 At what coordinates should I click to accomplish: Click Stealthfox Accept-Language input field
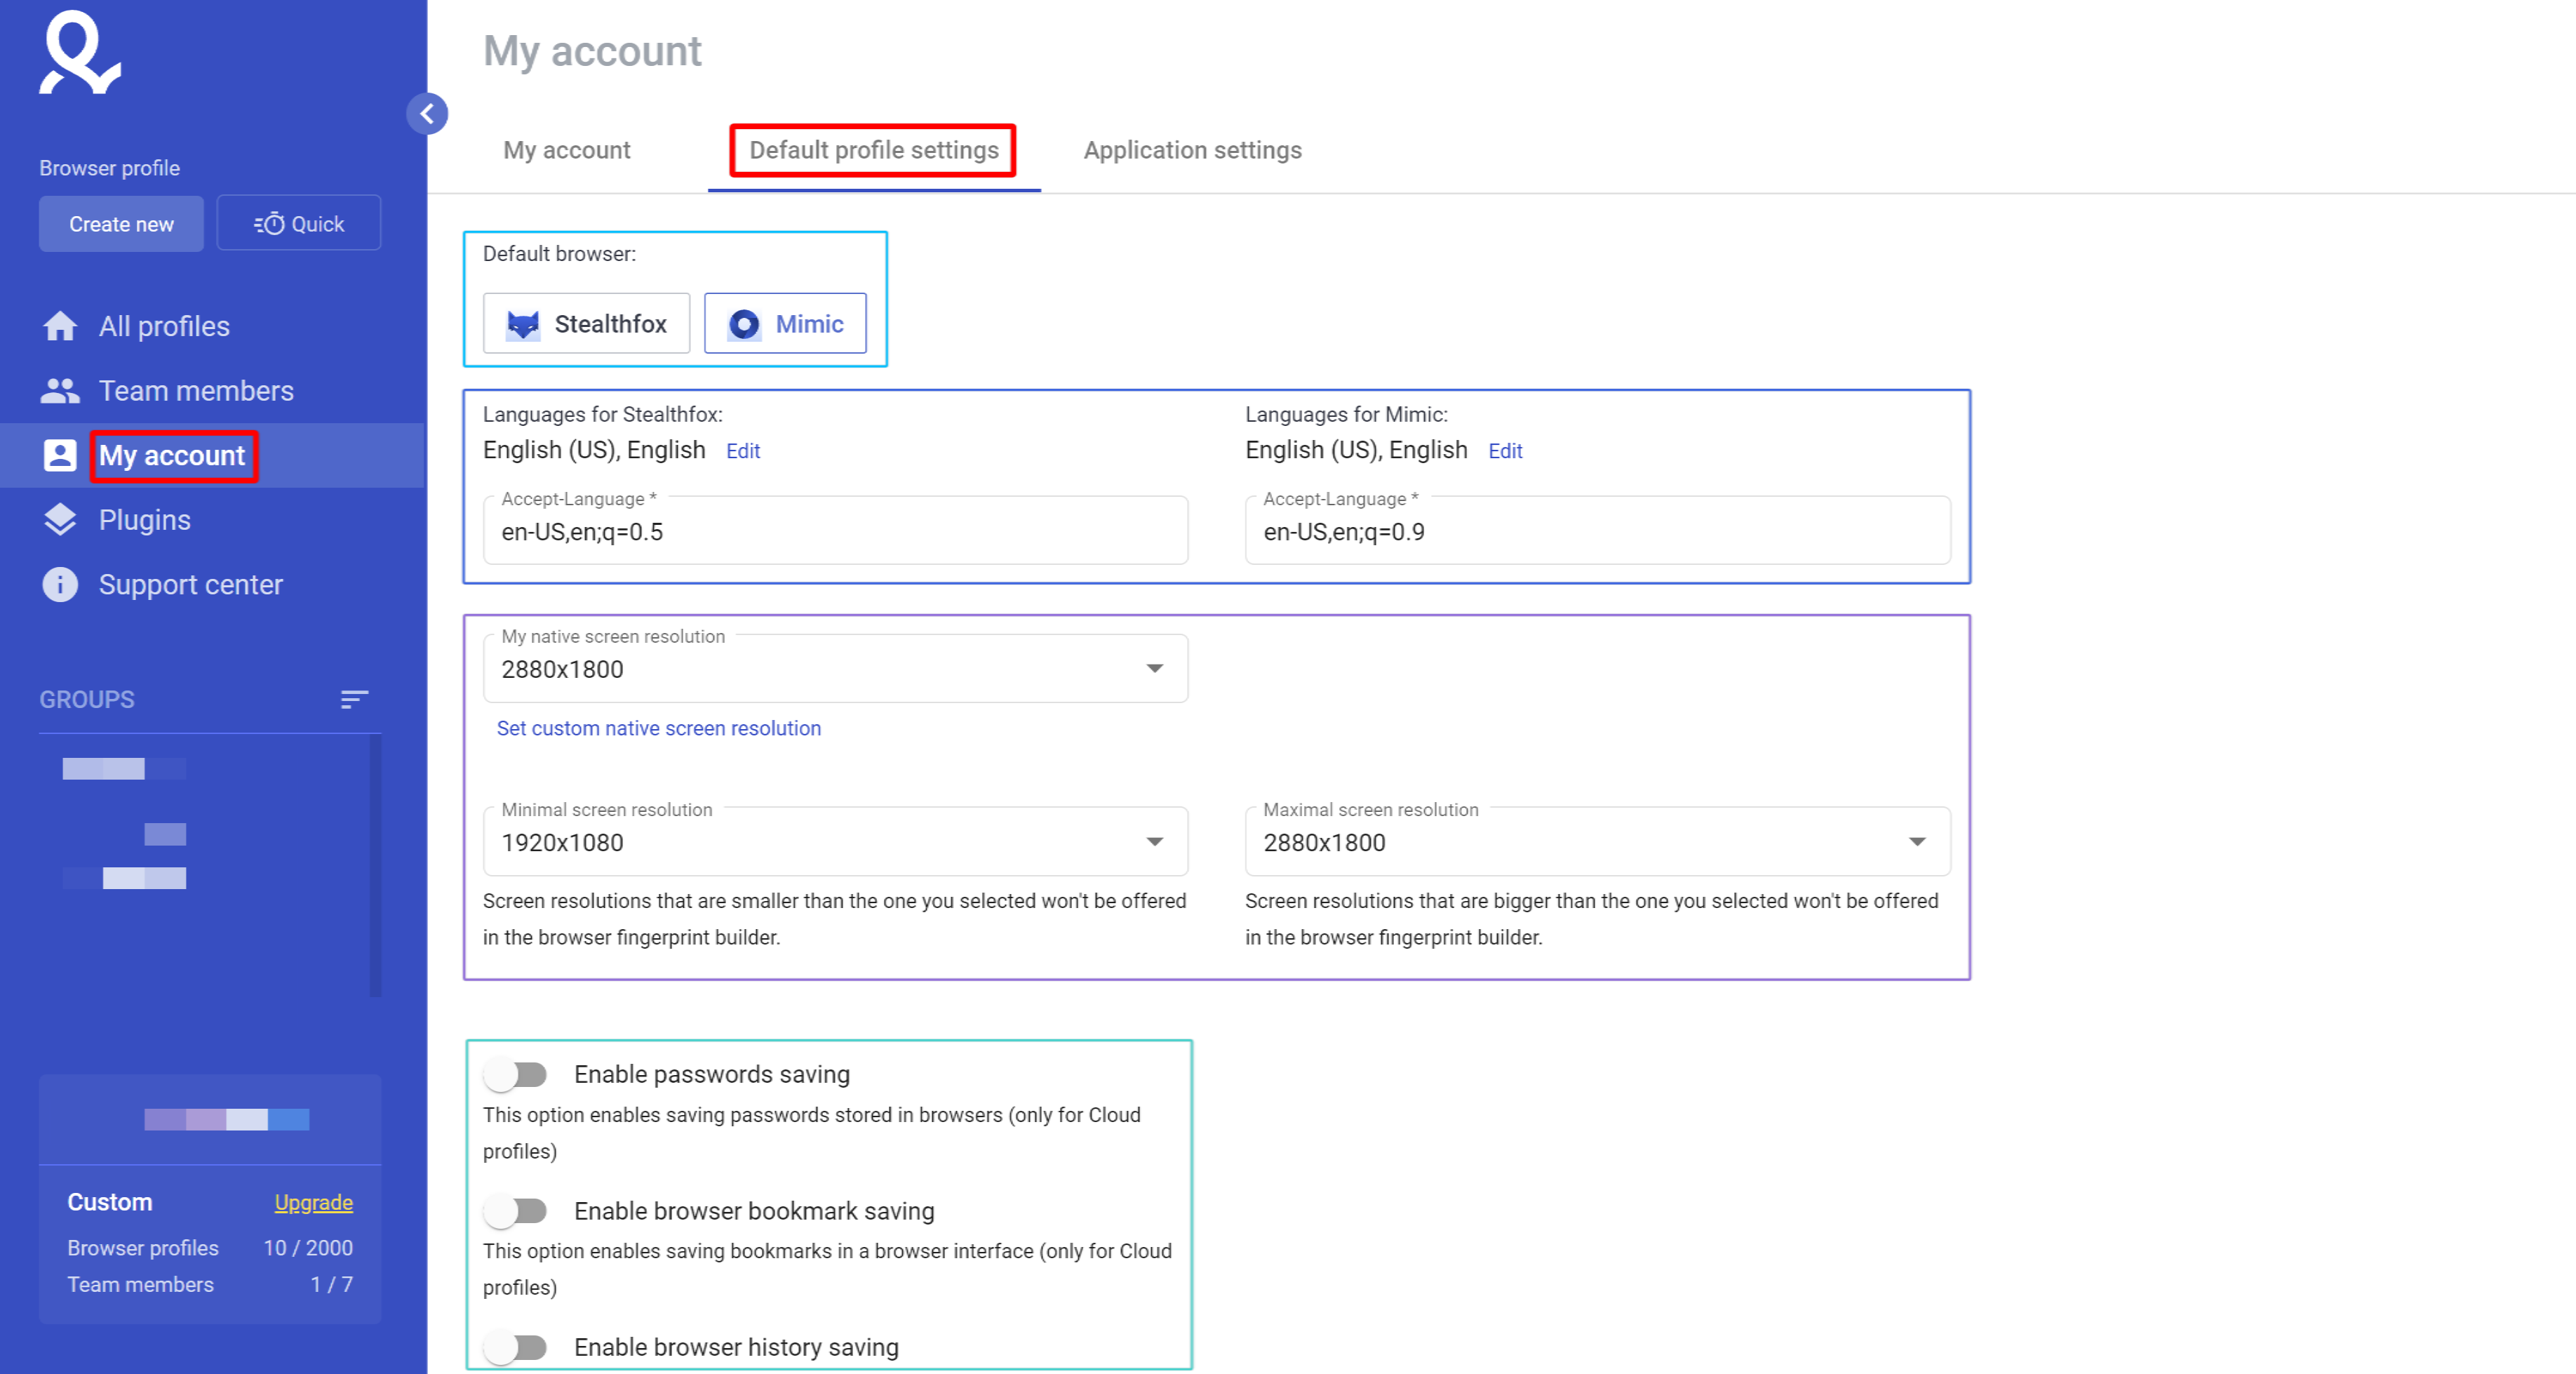(836, 531)
